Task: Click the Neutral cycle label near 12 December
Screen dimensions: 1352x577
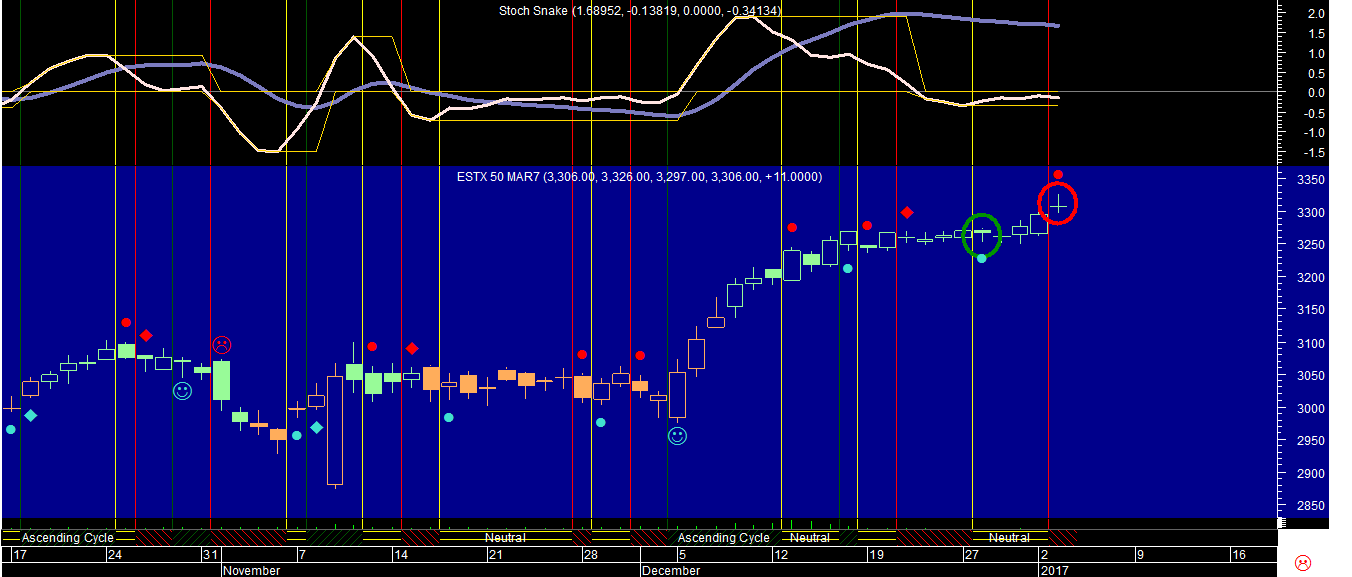Action: [x=810, y=537]
